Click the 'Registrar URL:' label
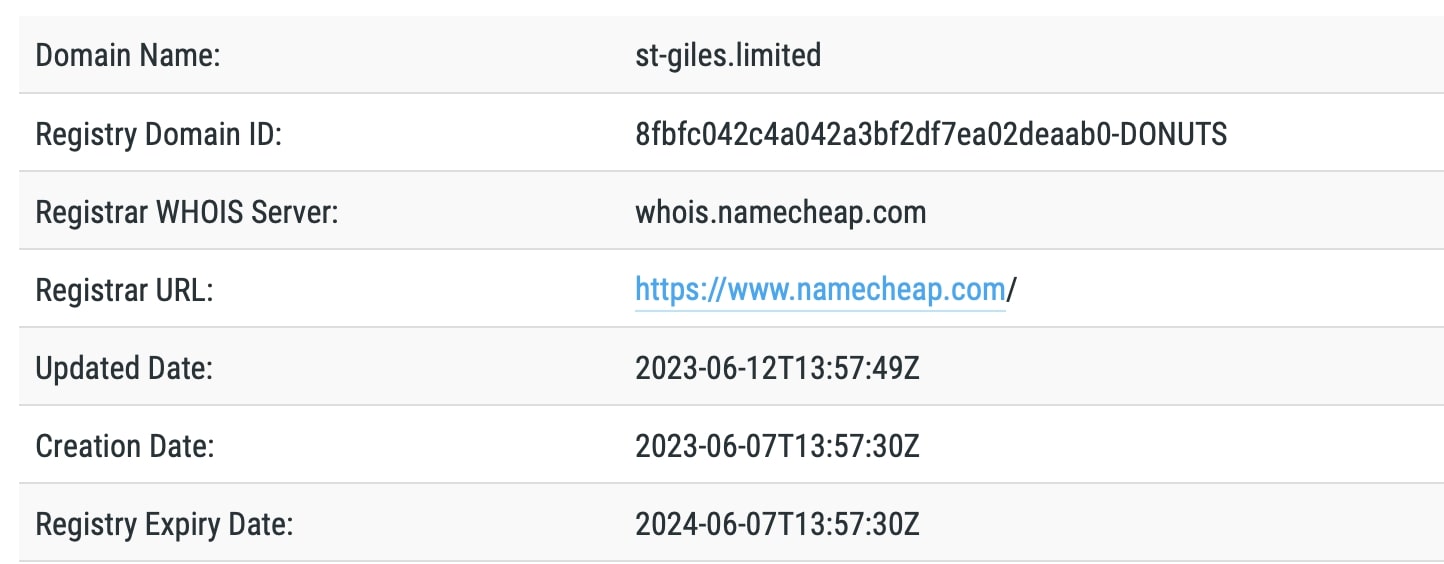 125,290
